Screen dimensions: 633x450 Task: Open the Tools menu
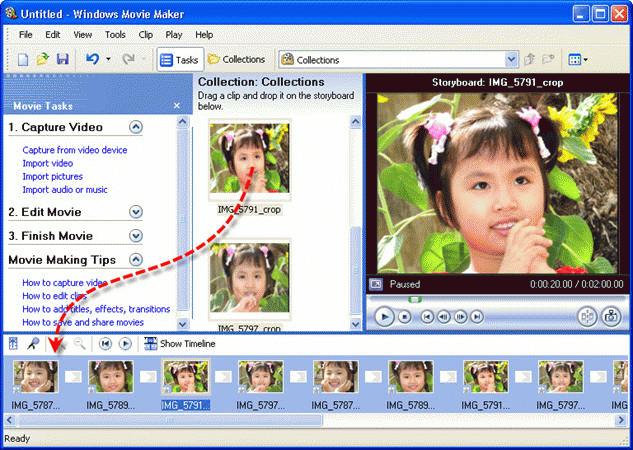pyautogui.click(x=115, y=34)
